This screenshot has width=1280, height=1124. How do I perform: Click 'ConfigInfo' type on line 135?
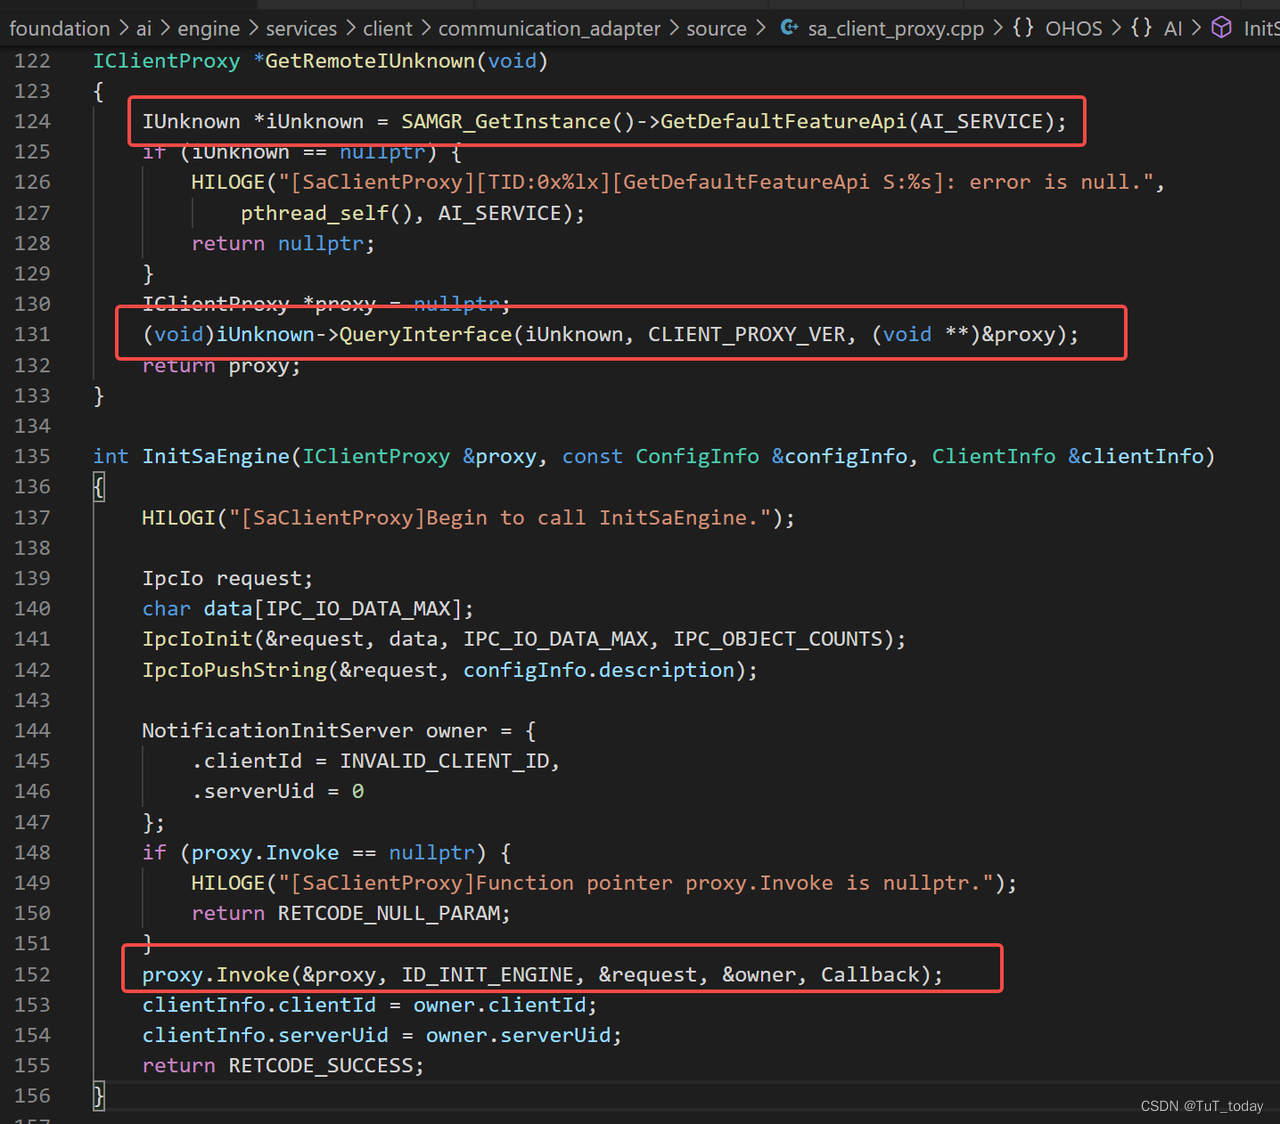697,456
